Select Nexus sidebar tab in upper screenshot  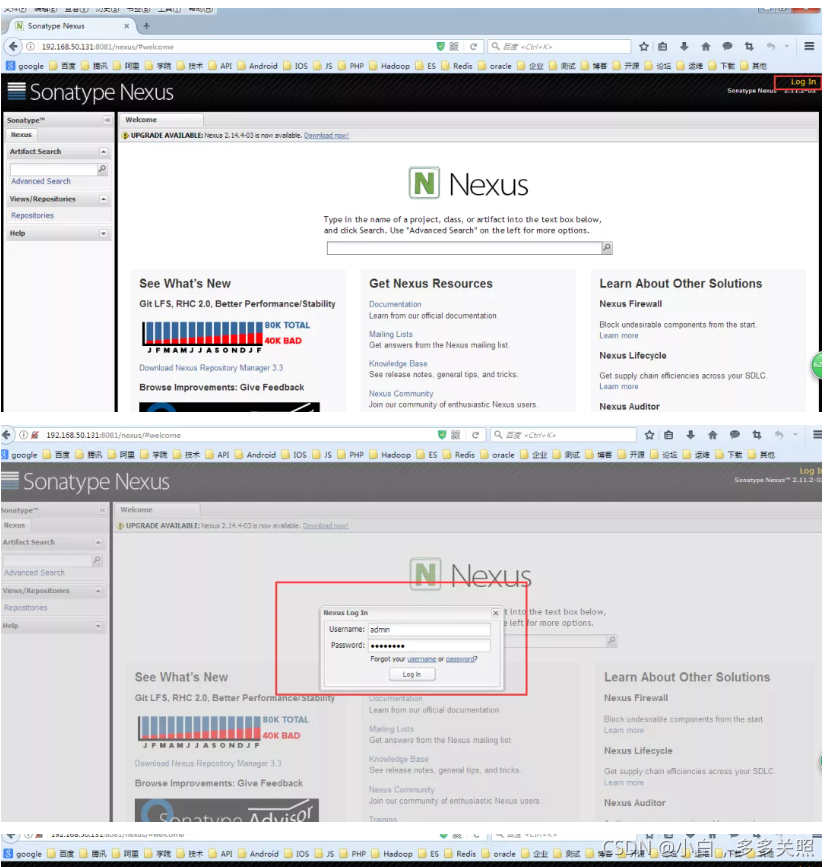coord(21,135)
